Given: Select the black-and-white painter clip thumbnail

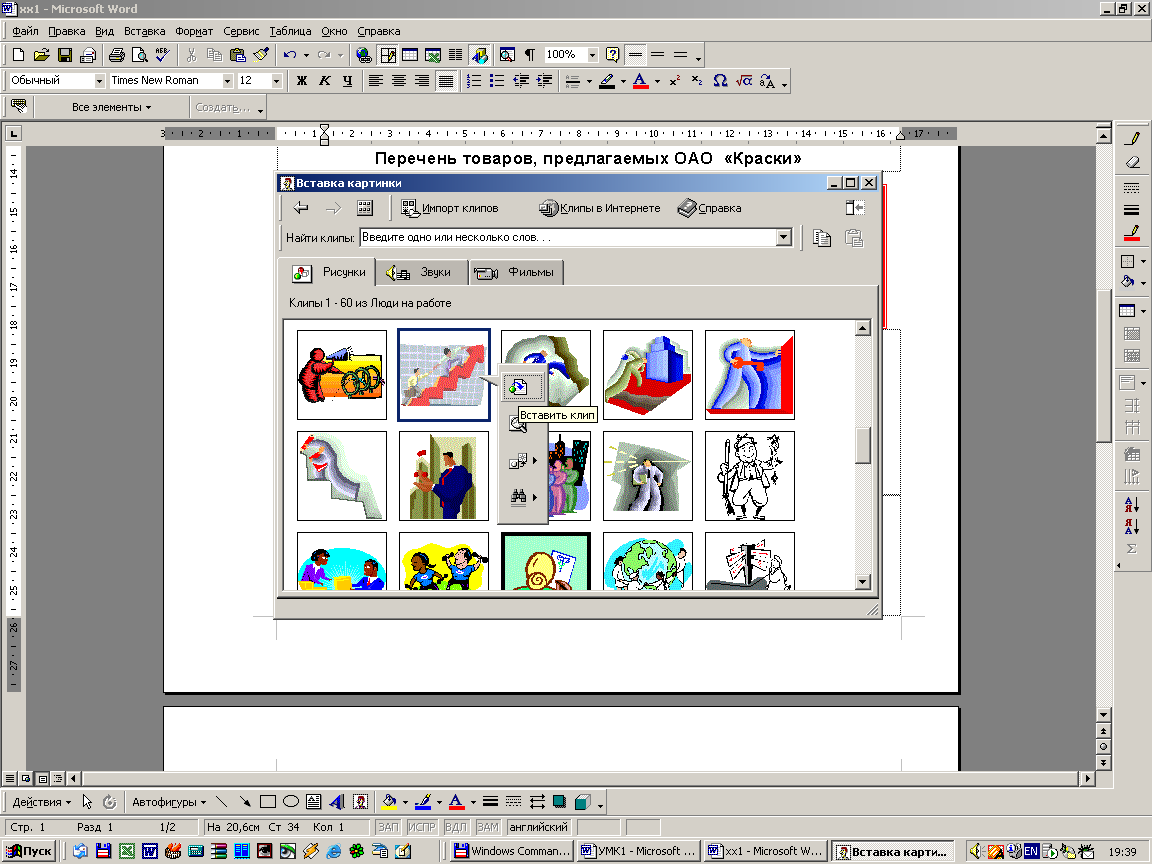Looking at the screenshot, I should click(x=749, y=476).
